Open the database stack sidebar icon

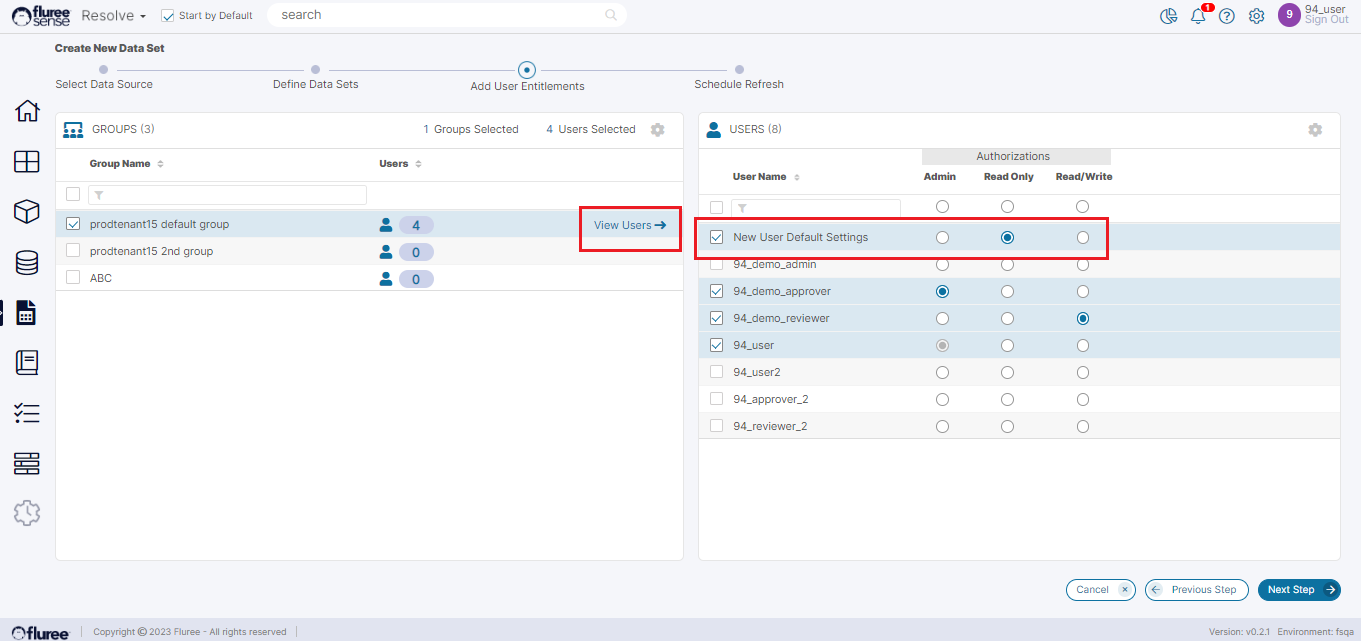pos(27,263)
